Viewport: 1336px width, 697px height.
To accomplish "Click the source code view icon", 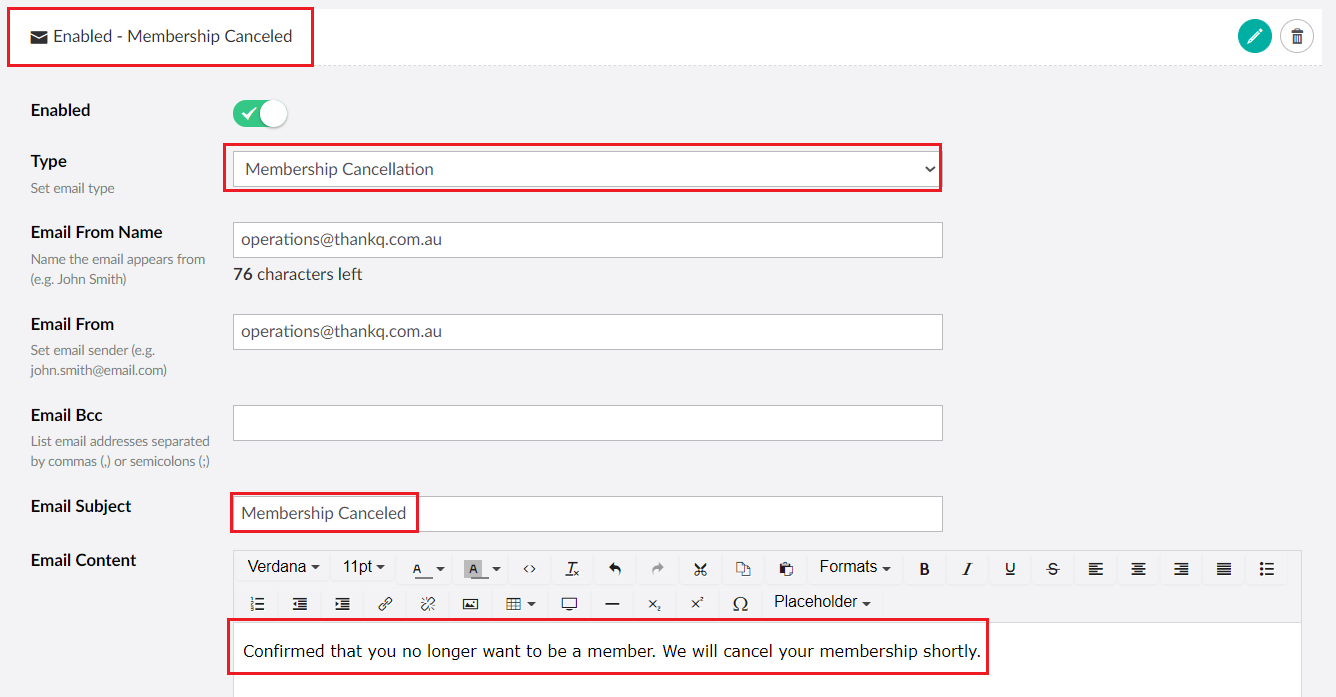I will pyautogui.click(x=529, y=568).
